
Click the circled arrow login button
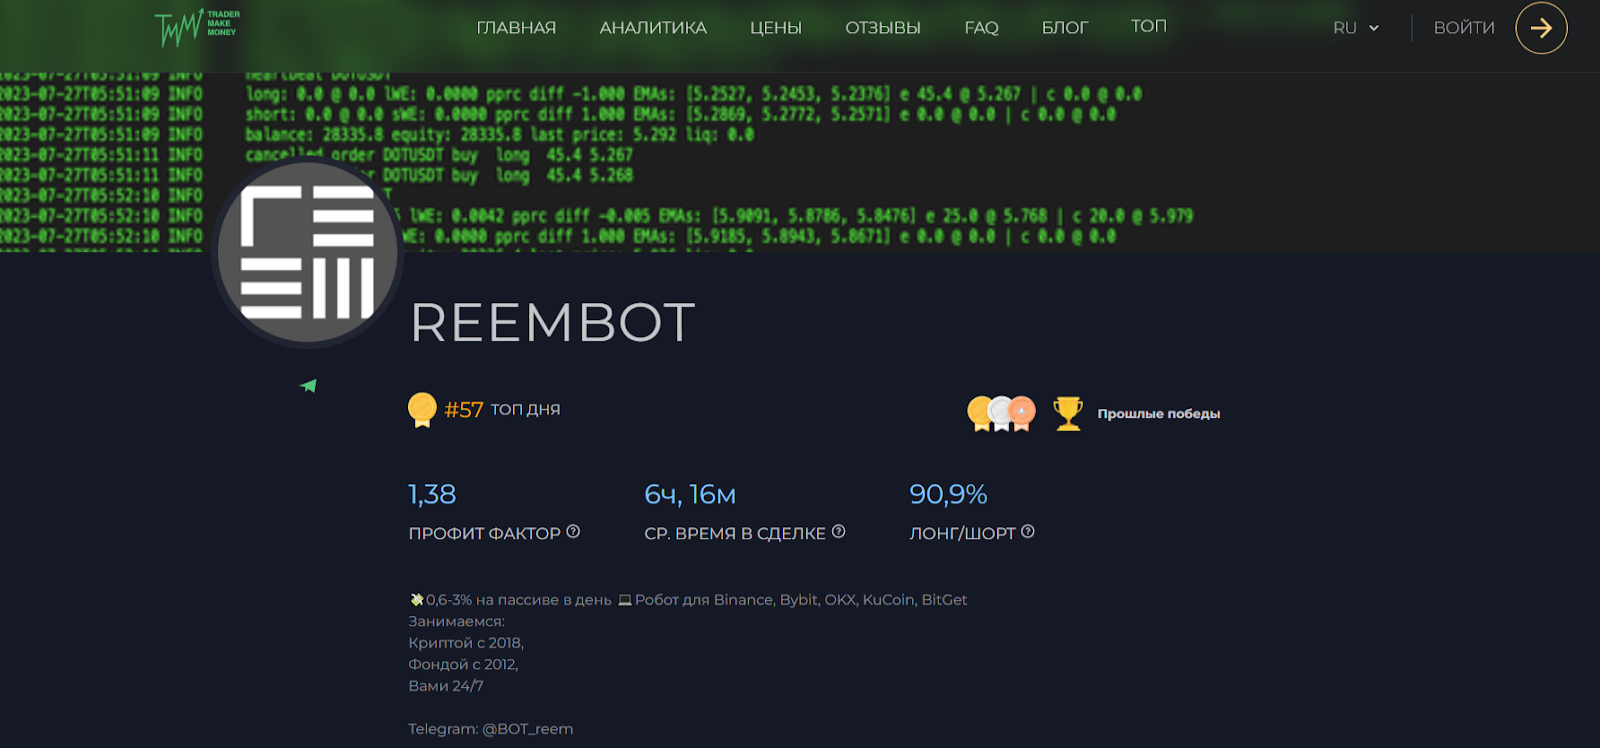tap(1541, 28)
